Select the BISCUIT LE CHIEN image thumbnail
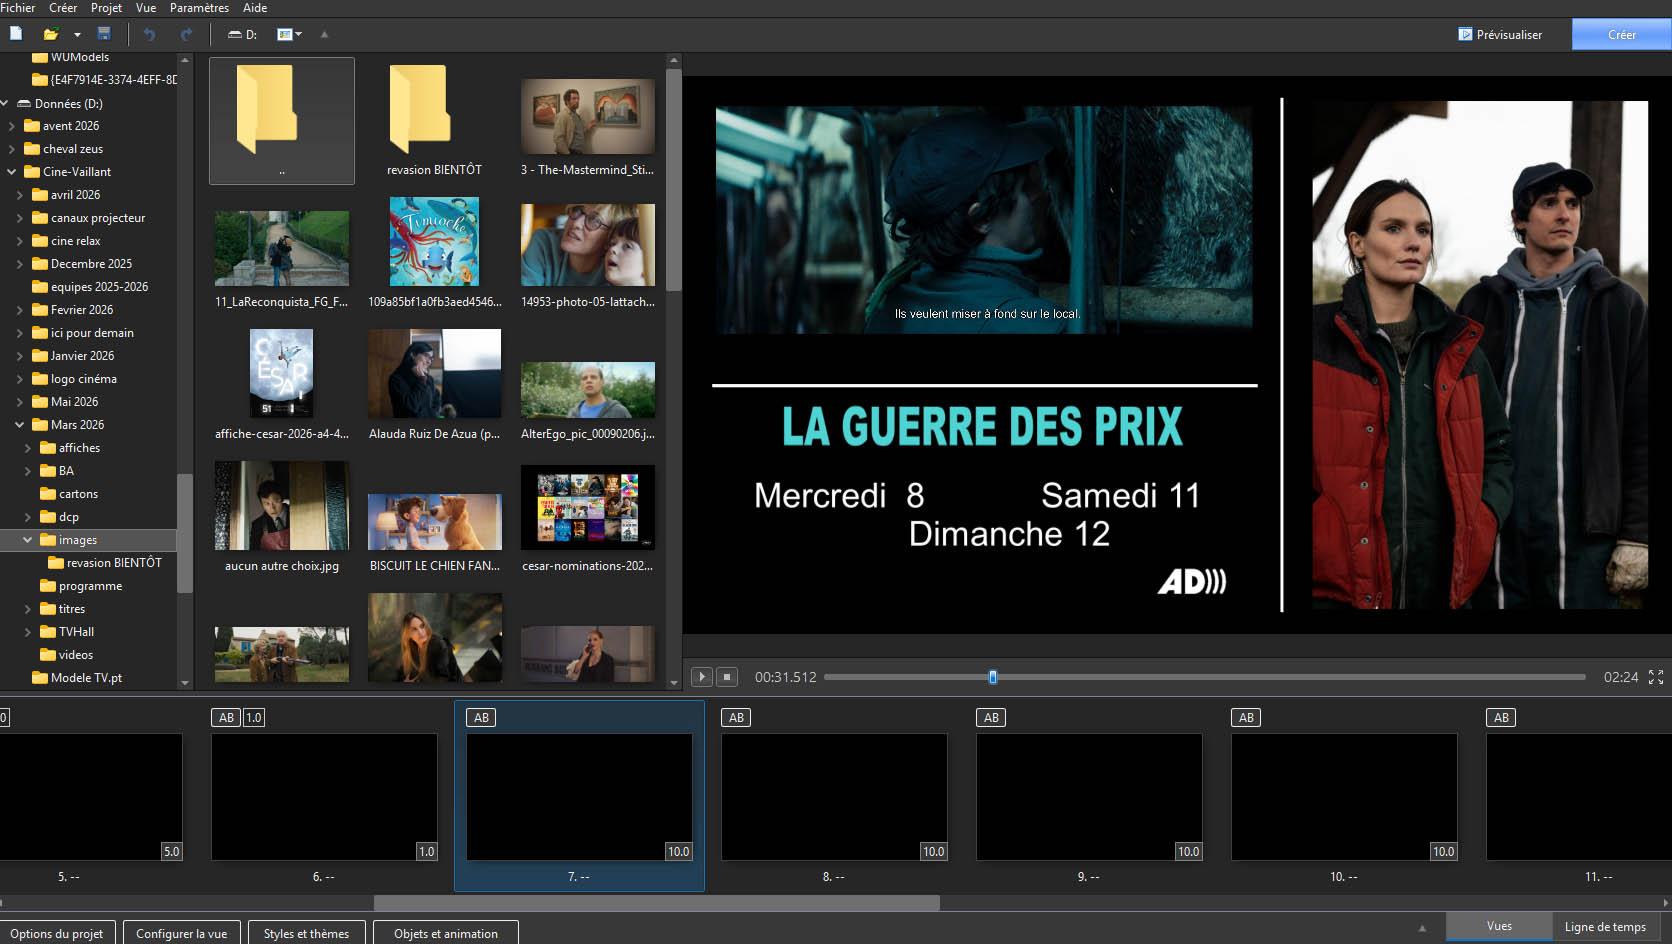 coord(434,521)
